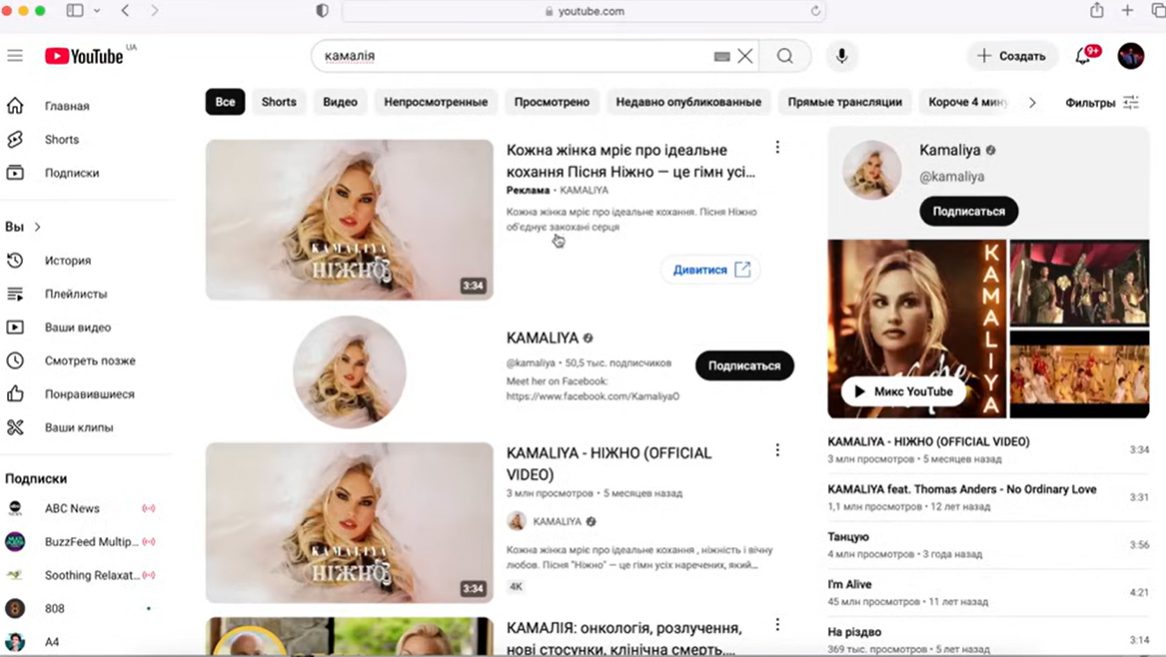
Task: Open the Фильтры filter options
Action: tap(1102, 102)
